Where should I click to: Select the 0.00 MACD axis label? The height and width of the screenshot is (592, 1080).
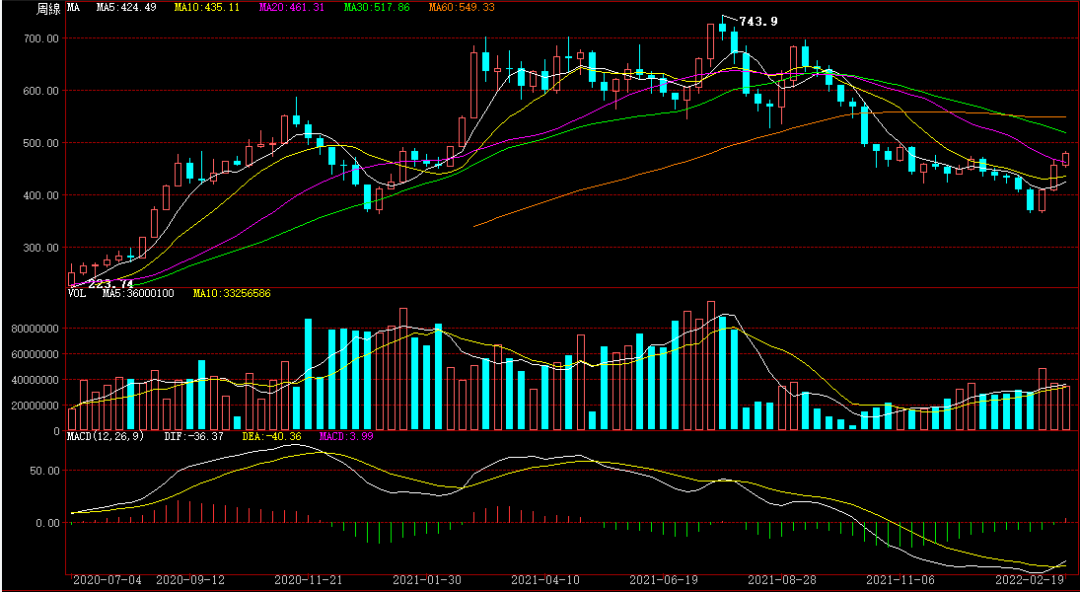coord(48,523)
